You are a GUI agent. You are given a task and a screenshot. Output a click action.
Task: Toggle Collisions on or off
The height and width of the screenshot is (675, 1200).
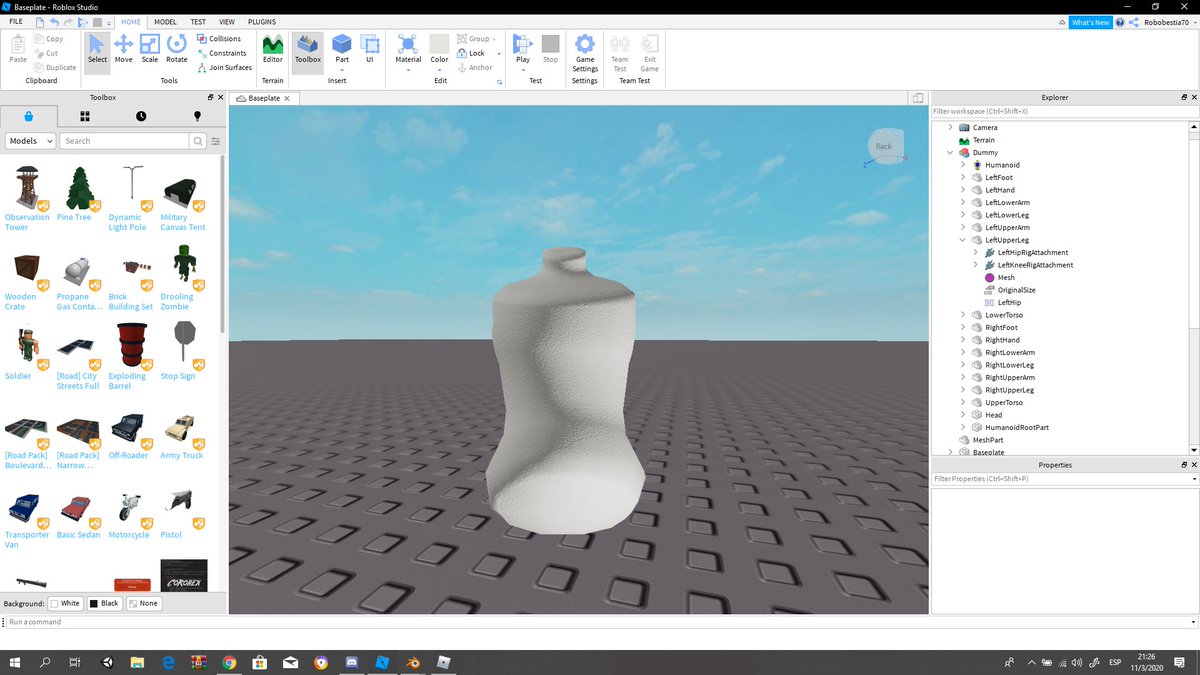click(219, 39)
